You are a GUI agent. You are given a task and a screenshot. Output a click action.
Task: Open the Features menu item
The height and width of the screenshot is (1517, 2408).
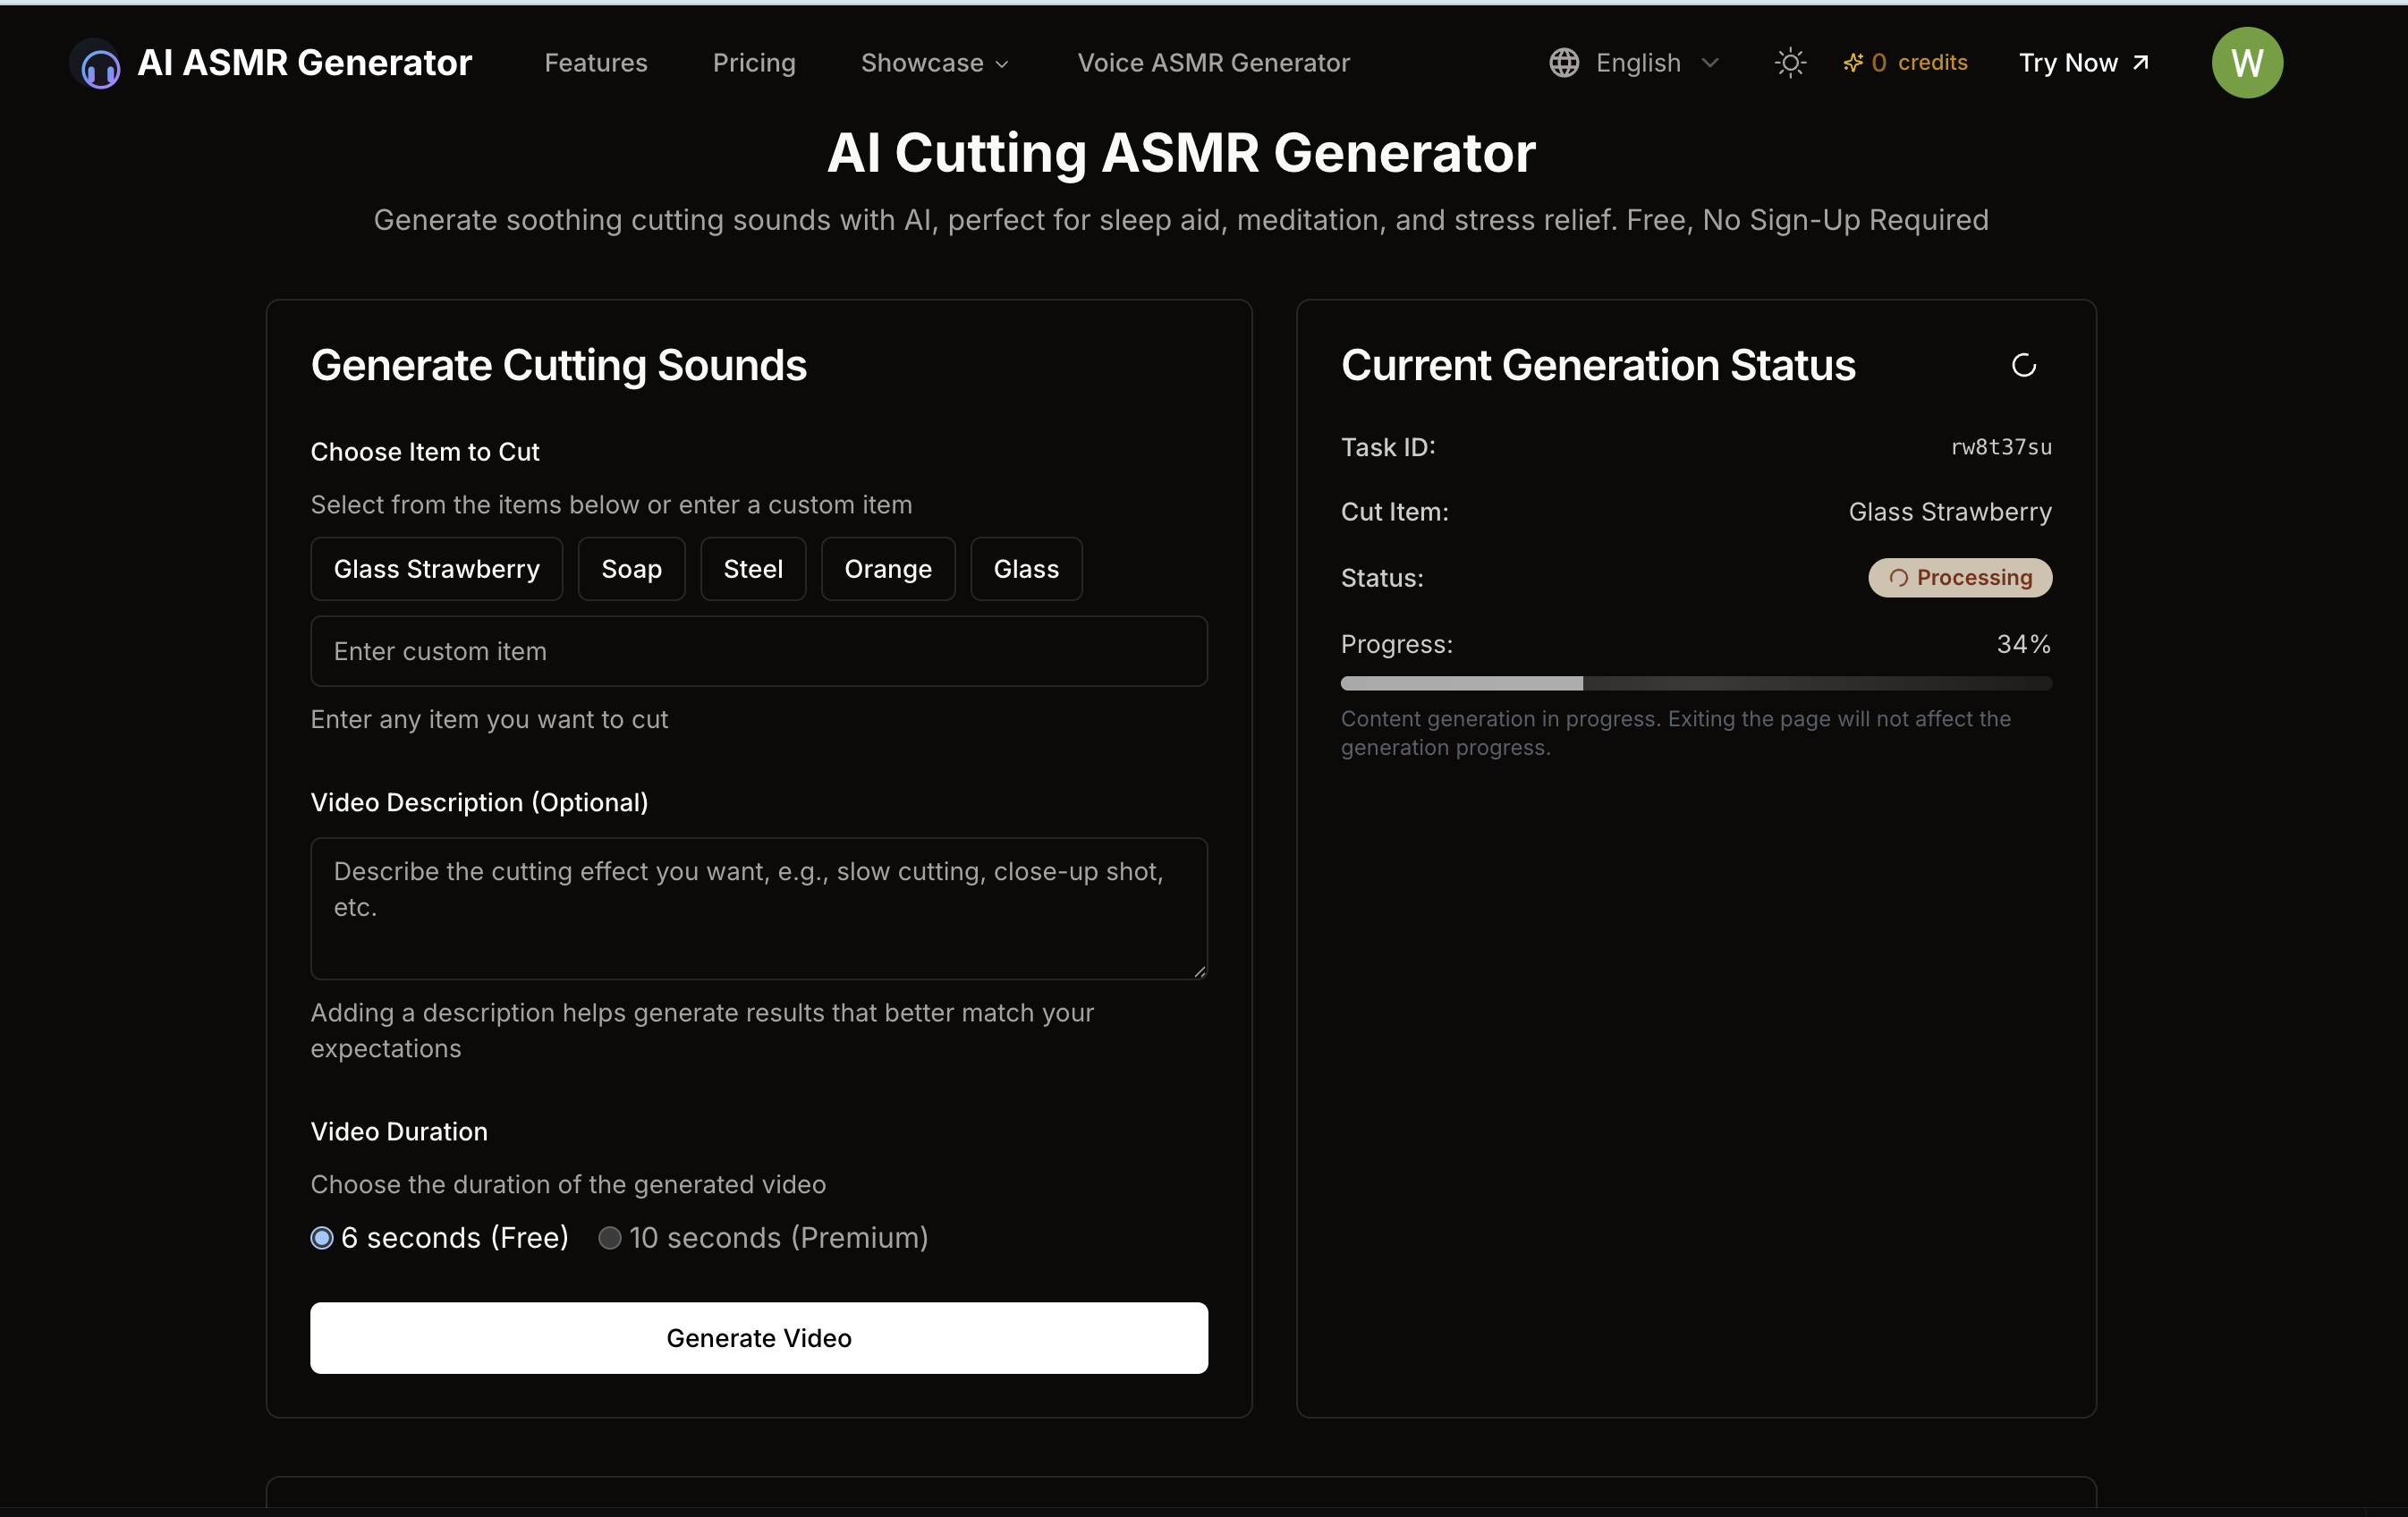point(596,63)
